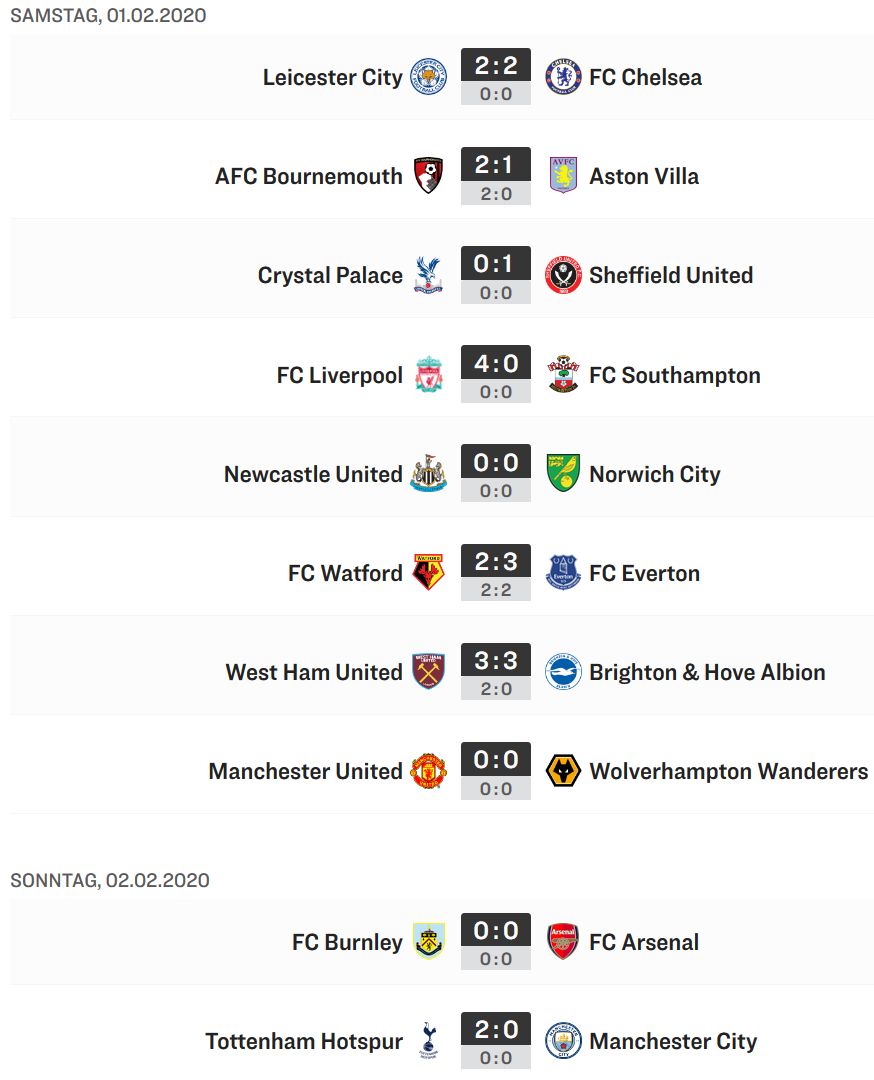
Task: Click the Wolverhampton Wanderers wolf crest
Action: click(x=563, y=771)
